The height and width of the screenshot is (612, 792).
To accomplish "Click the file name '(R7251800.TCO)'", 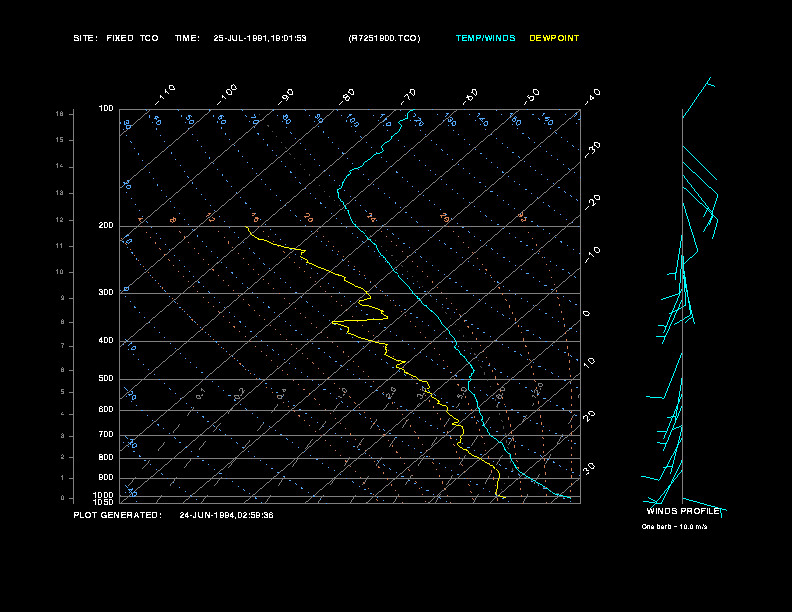I will (384, 38).
